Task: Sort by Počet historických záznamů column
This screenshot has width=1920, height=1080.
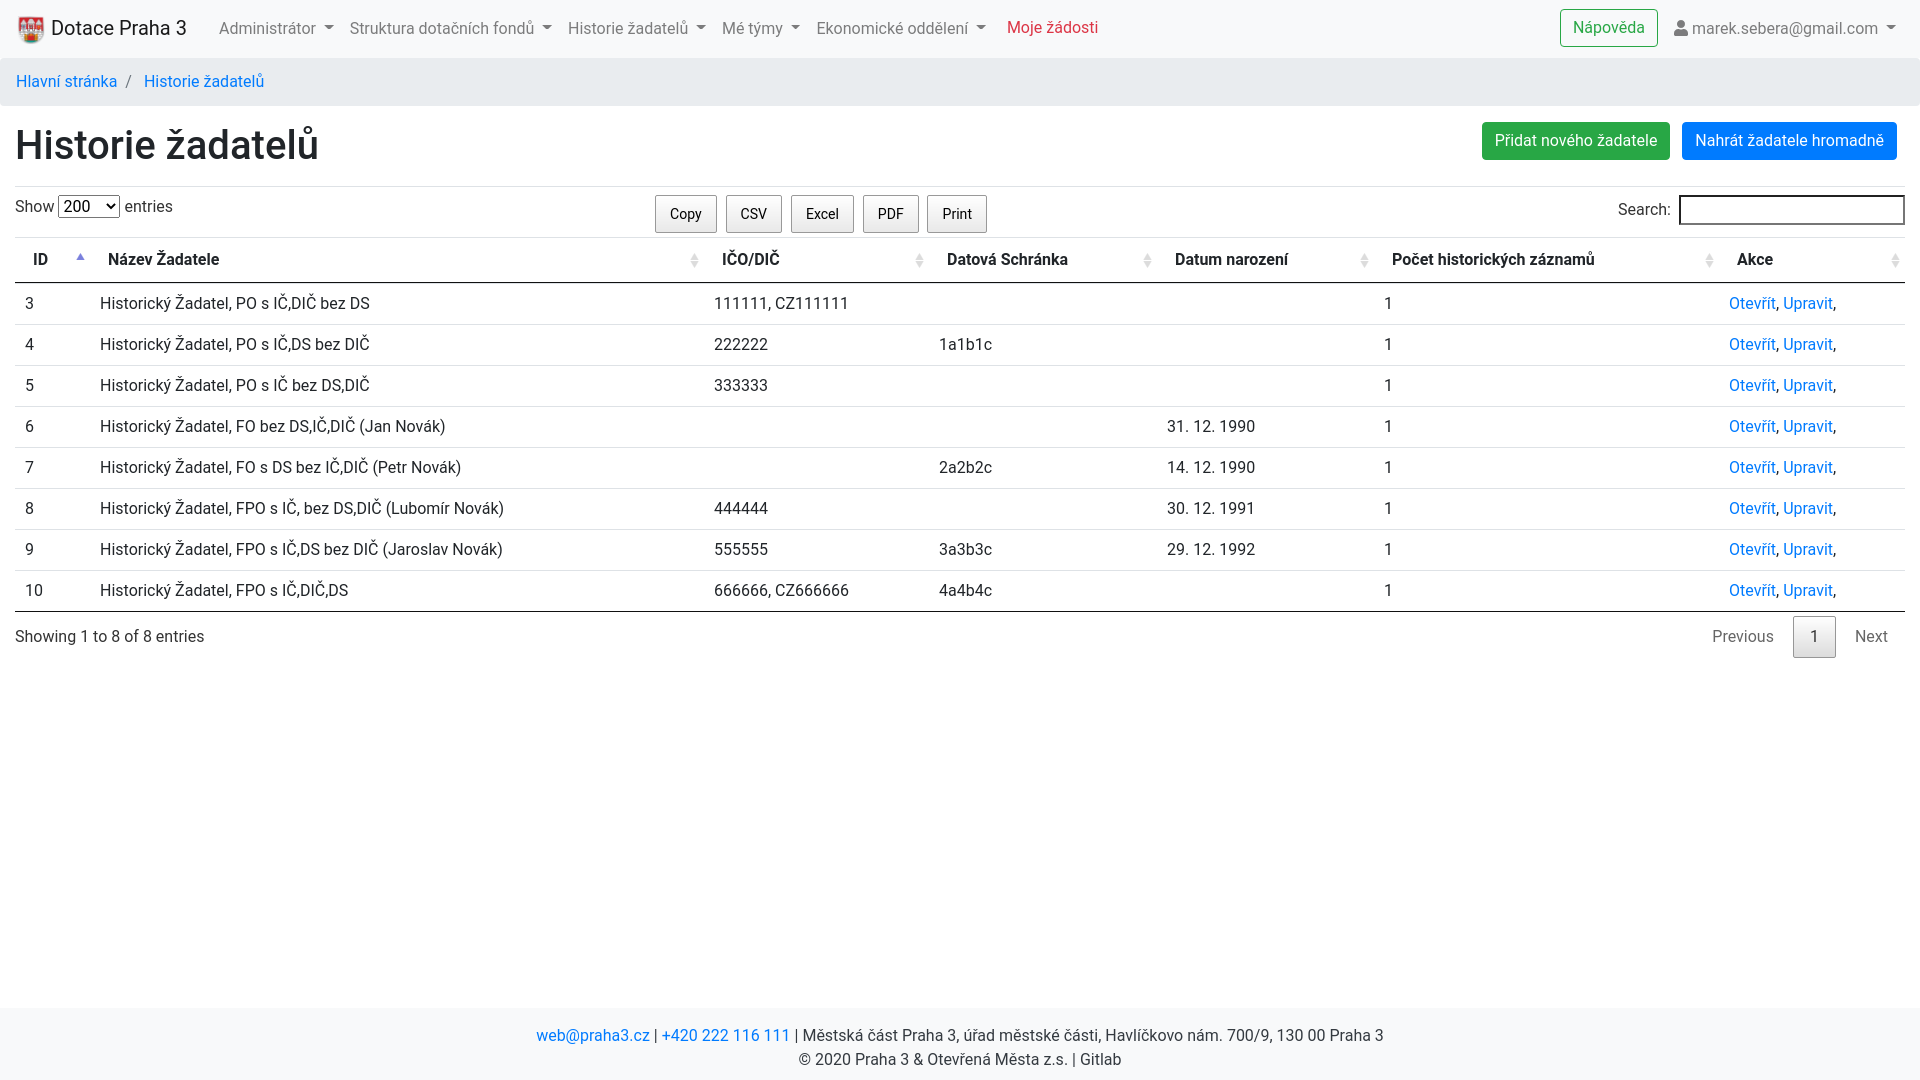Action: pos(1493,260)
